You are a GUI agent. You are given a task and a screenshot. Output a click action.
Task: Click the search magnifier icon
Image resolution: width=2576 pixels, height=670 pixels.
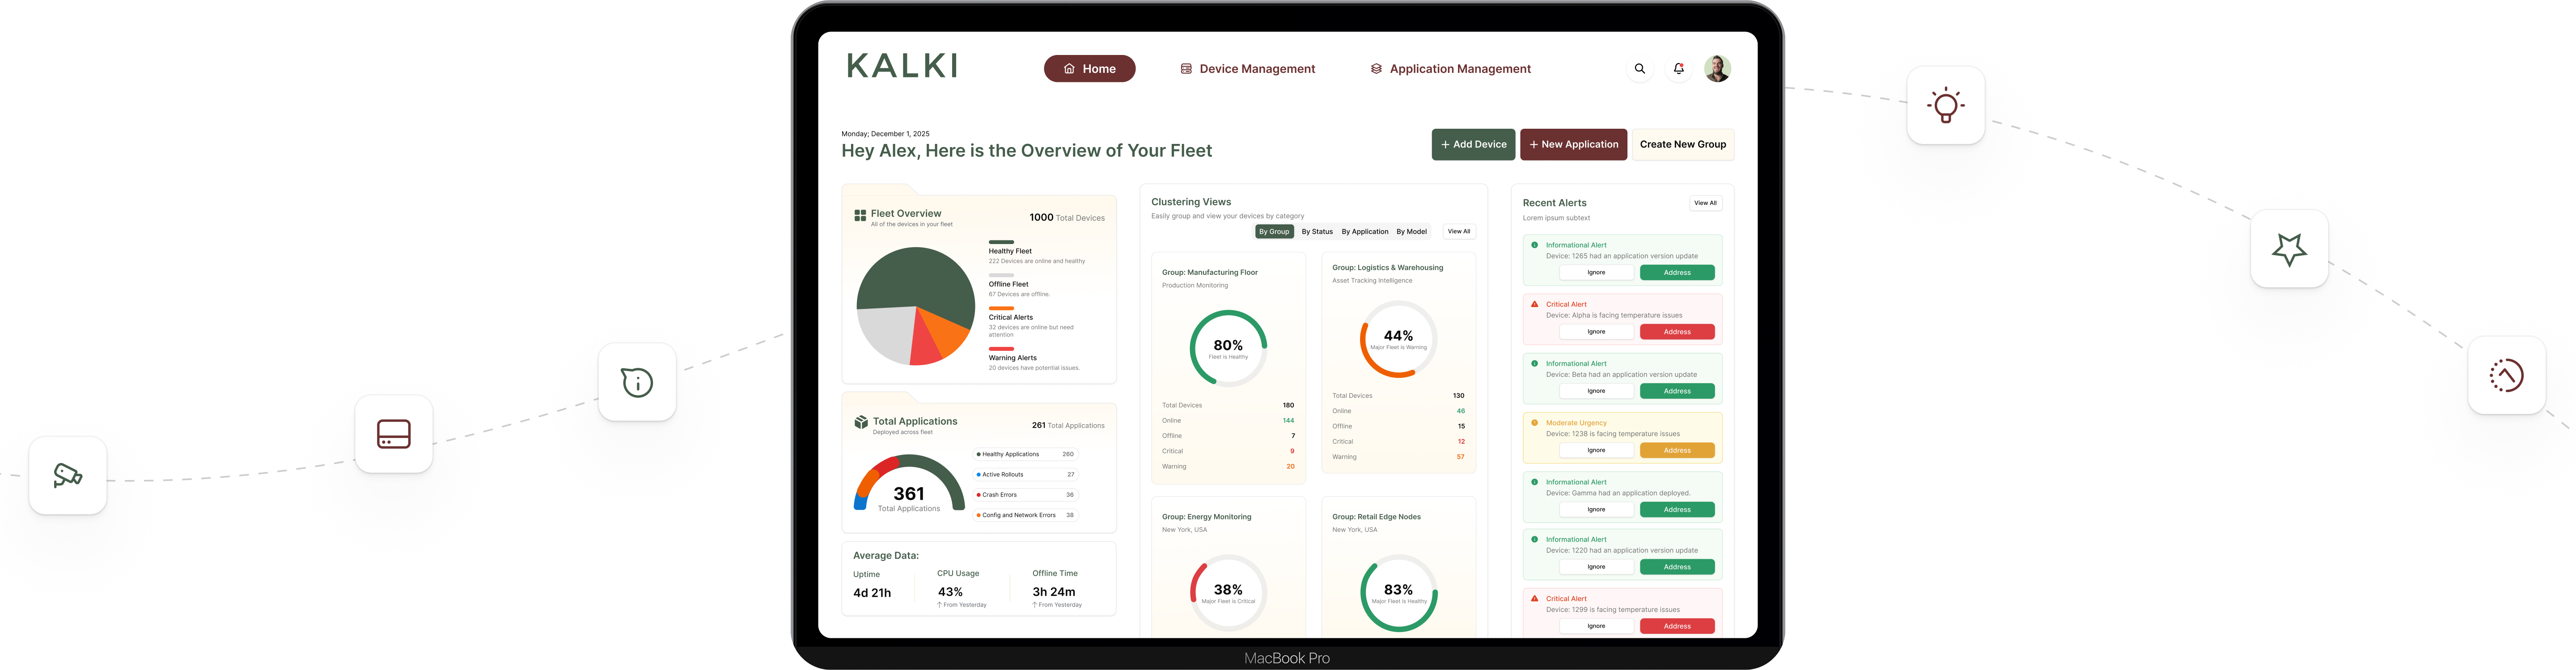point(1639,69)
